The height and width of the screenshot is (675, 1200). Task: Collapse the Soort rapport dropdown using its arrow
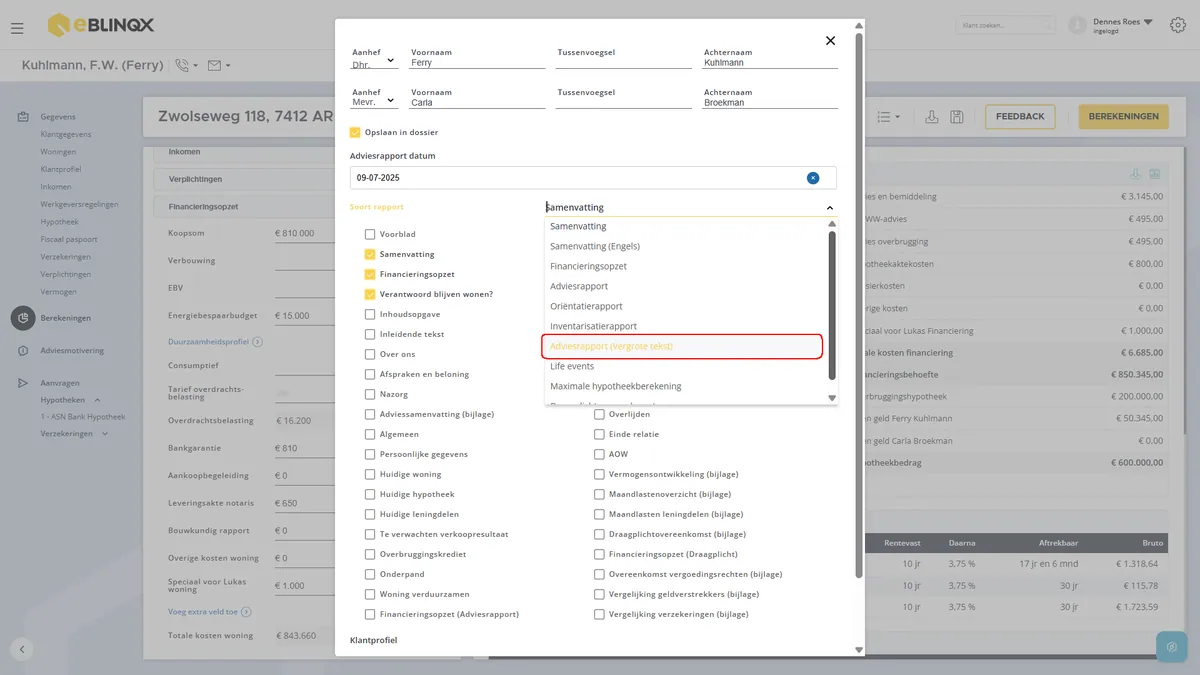pyautogui.click(x=829, y=208)
